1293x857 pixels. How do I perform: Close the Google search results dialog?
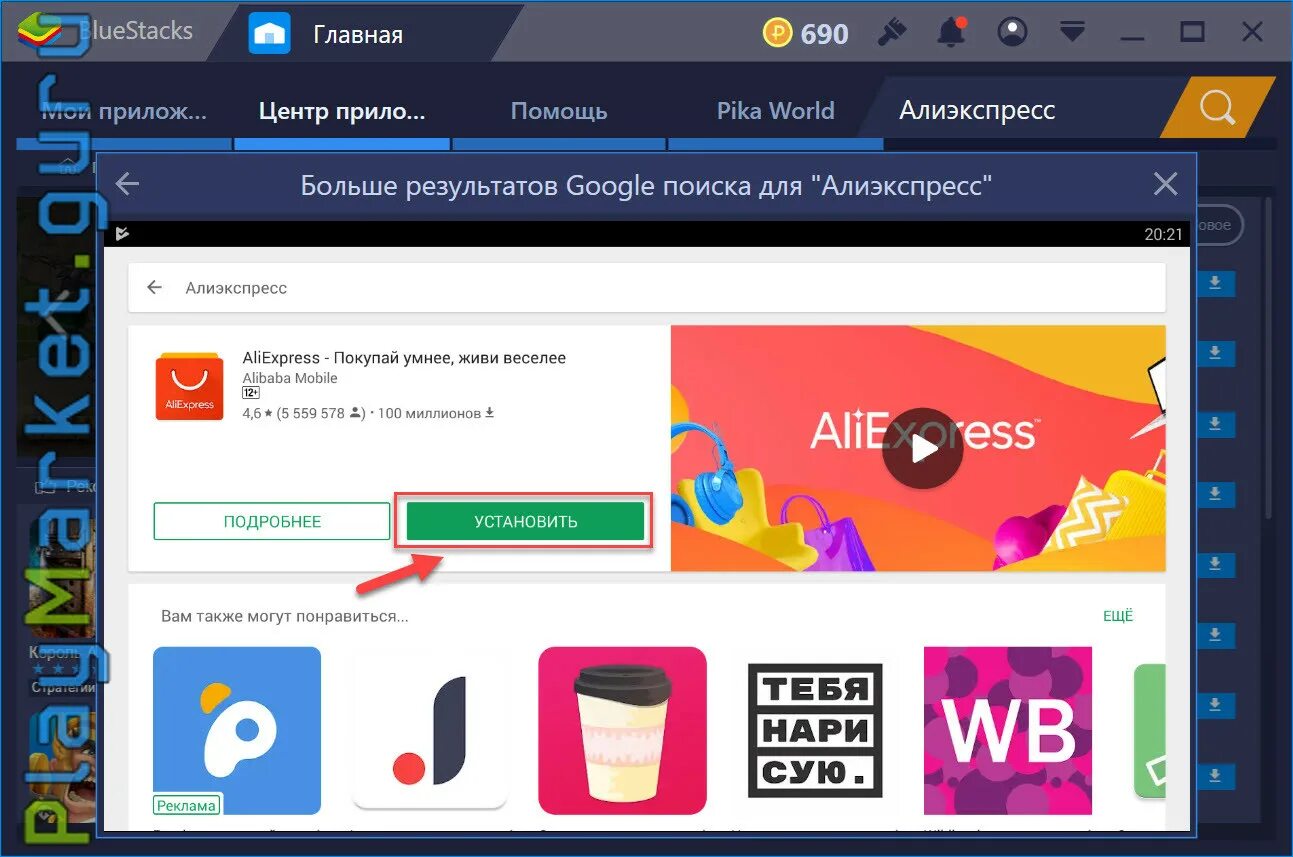[1165, 184]
